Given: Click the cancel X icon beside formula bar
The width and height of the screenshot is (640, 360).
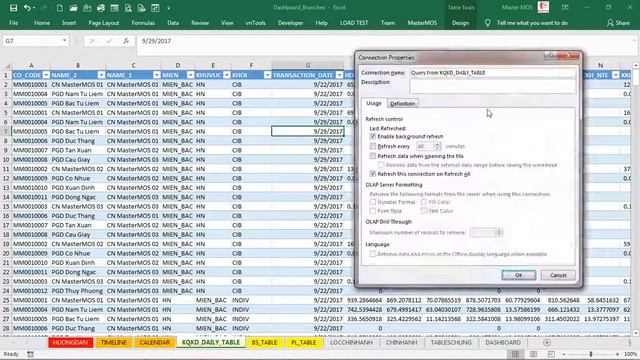Looking at the screenshot, I should 92,41.
